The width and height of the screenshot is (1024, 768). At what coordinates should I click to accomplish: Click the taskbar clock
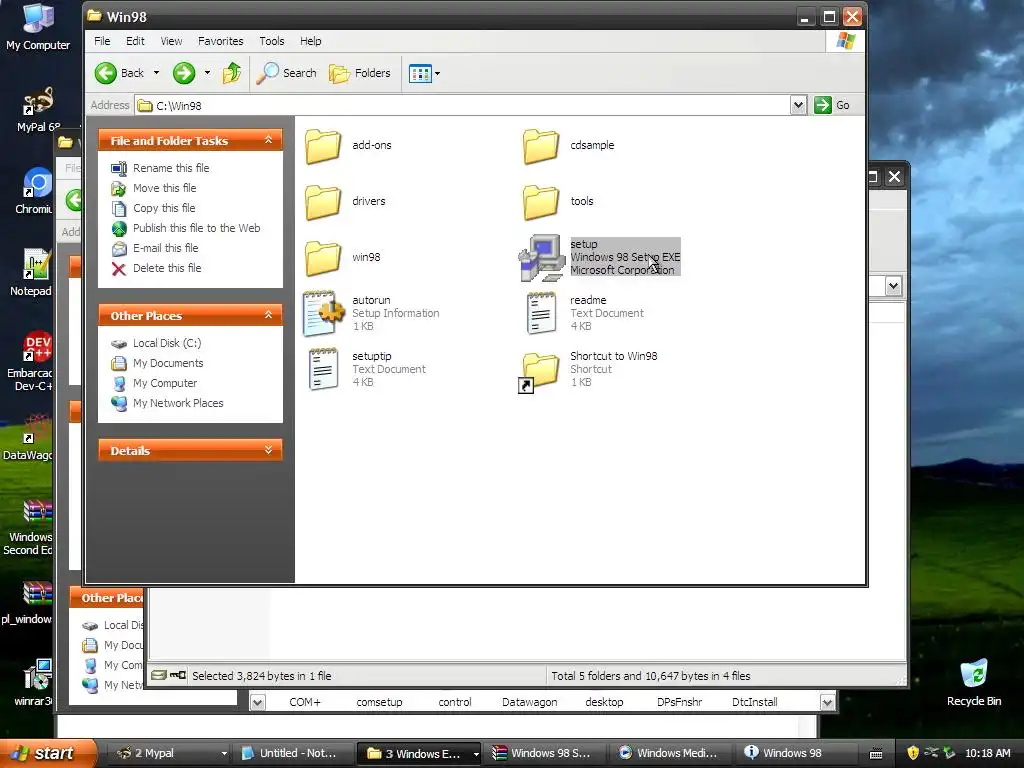tap(987, 753)
